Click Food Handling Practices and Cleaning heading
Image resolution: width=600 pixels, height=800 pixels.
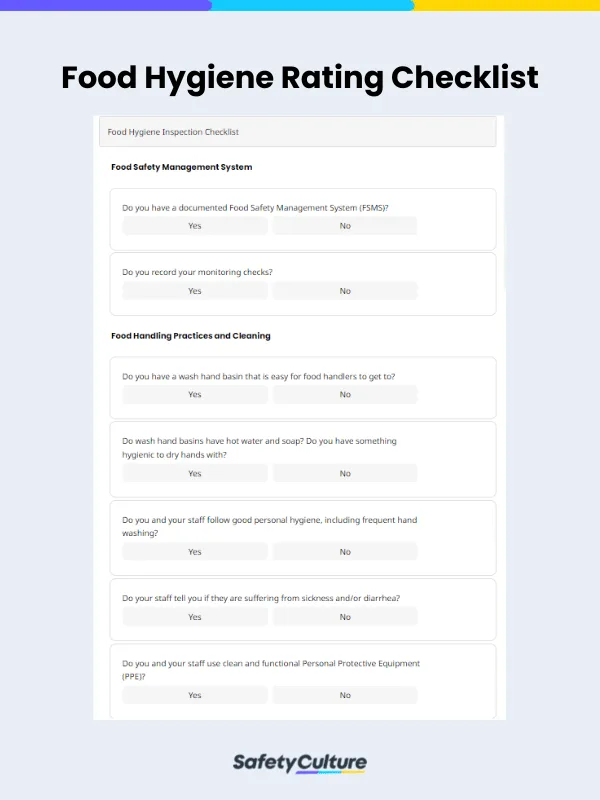190,336
